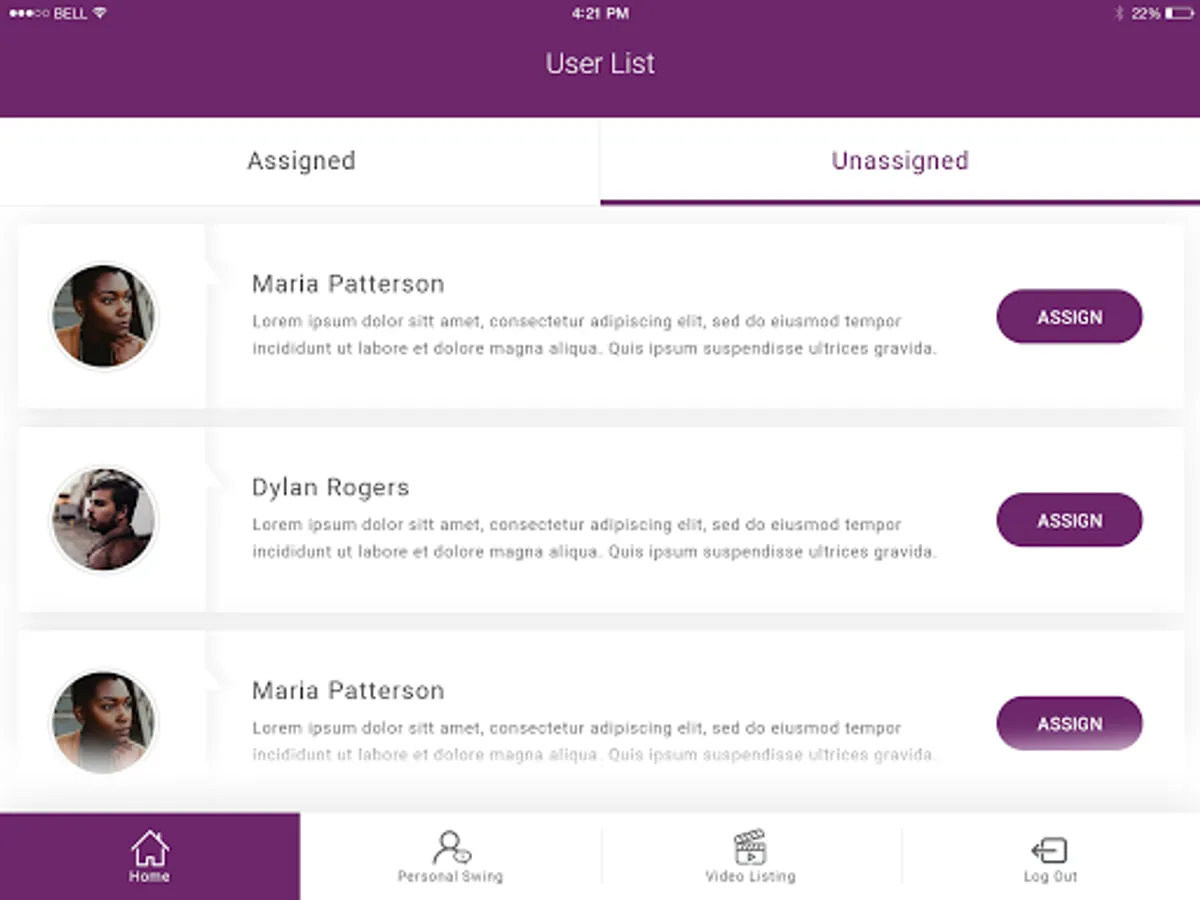The height and width of the screenshot is (900, 1200).
Task: Click the Dylan Rogers name
Action: point(331,488)
